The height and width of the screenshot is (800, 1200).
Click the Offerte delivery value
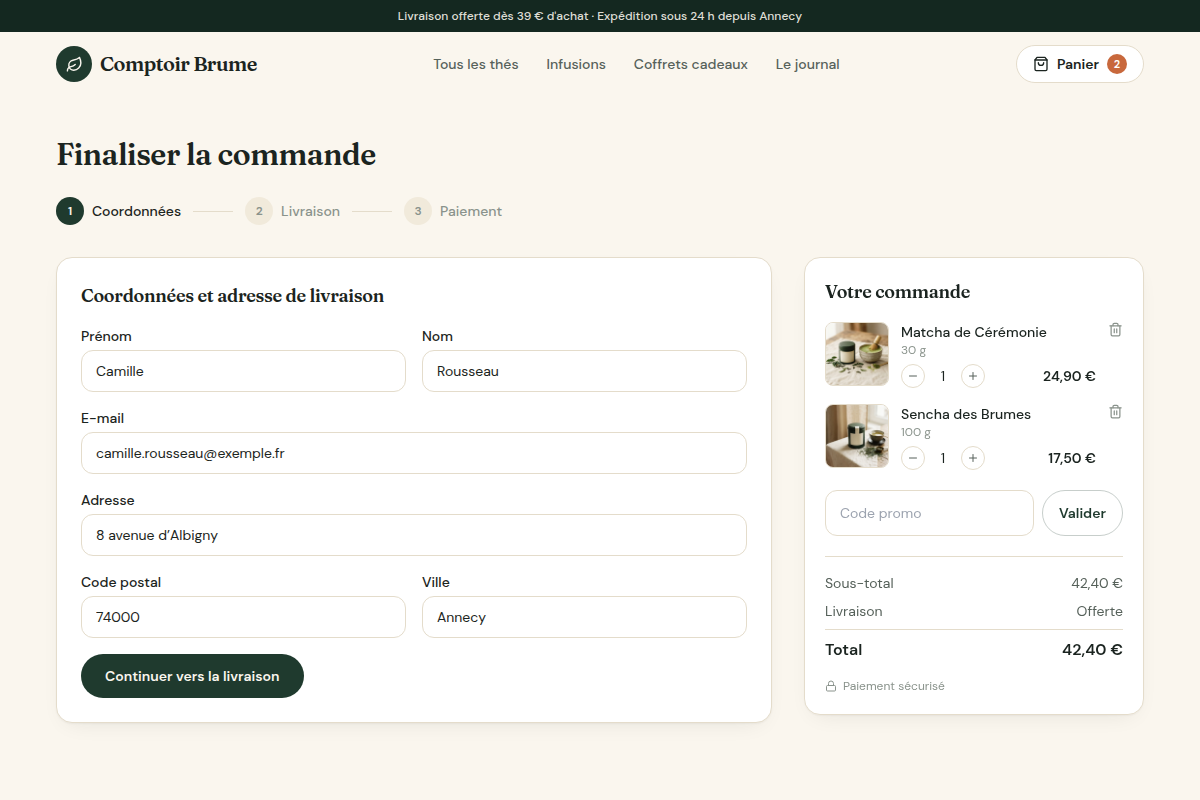click(x=1099, y=611)
